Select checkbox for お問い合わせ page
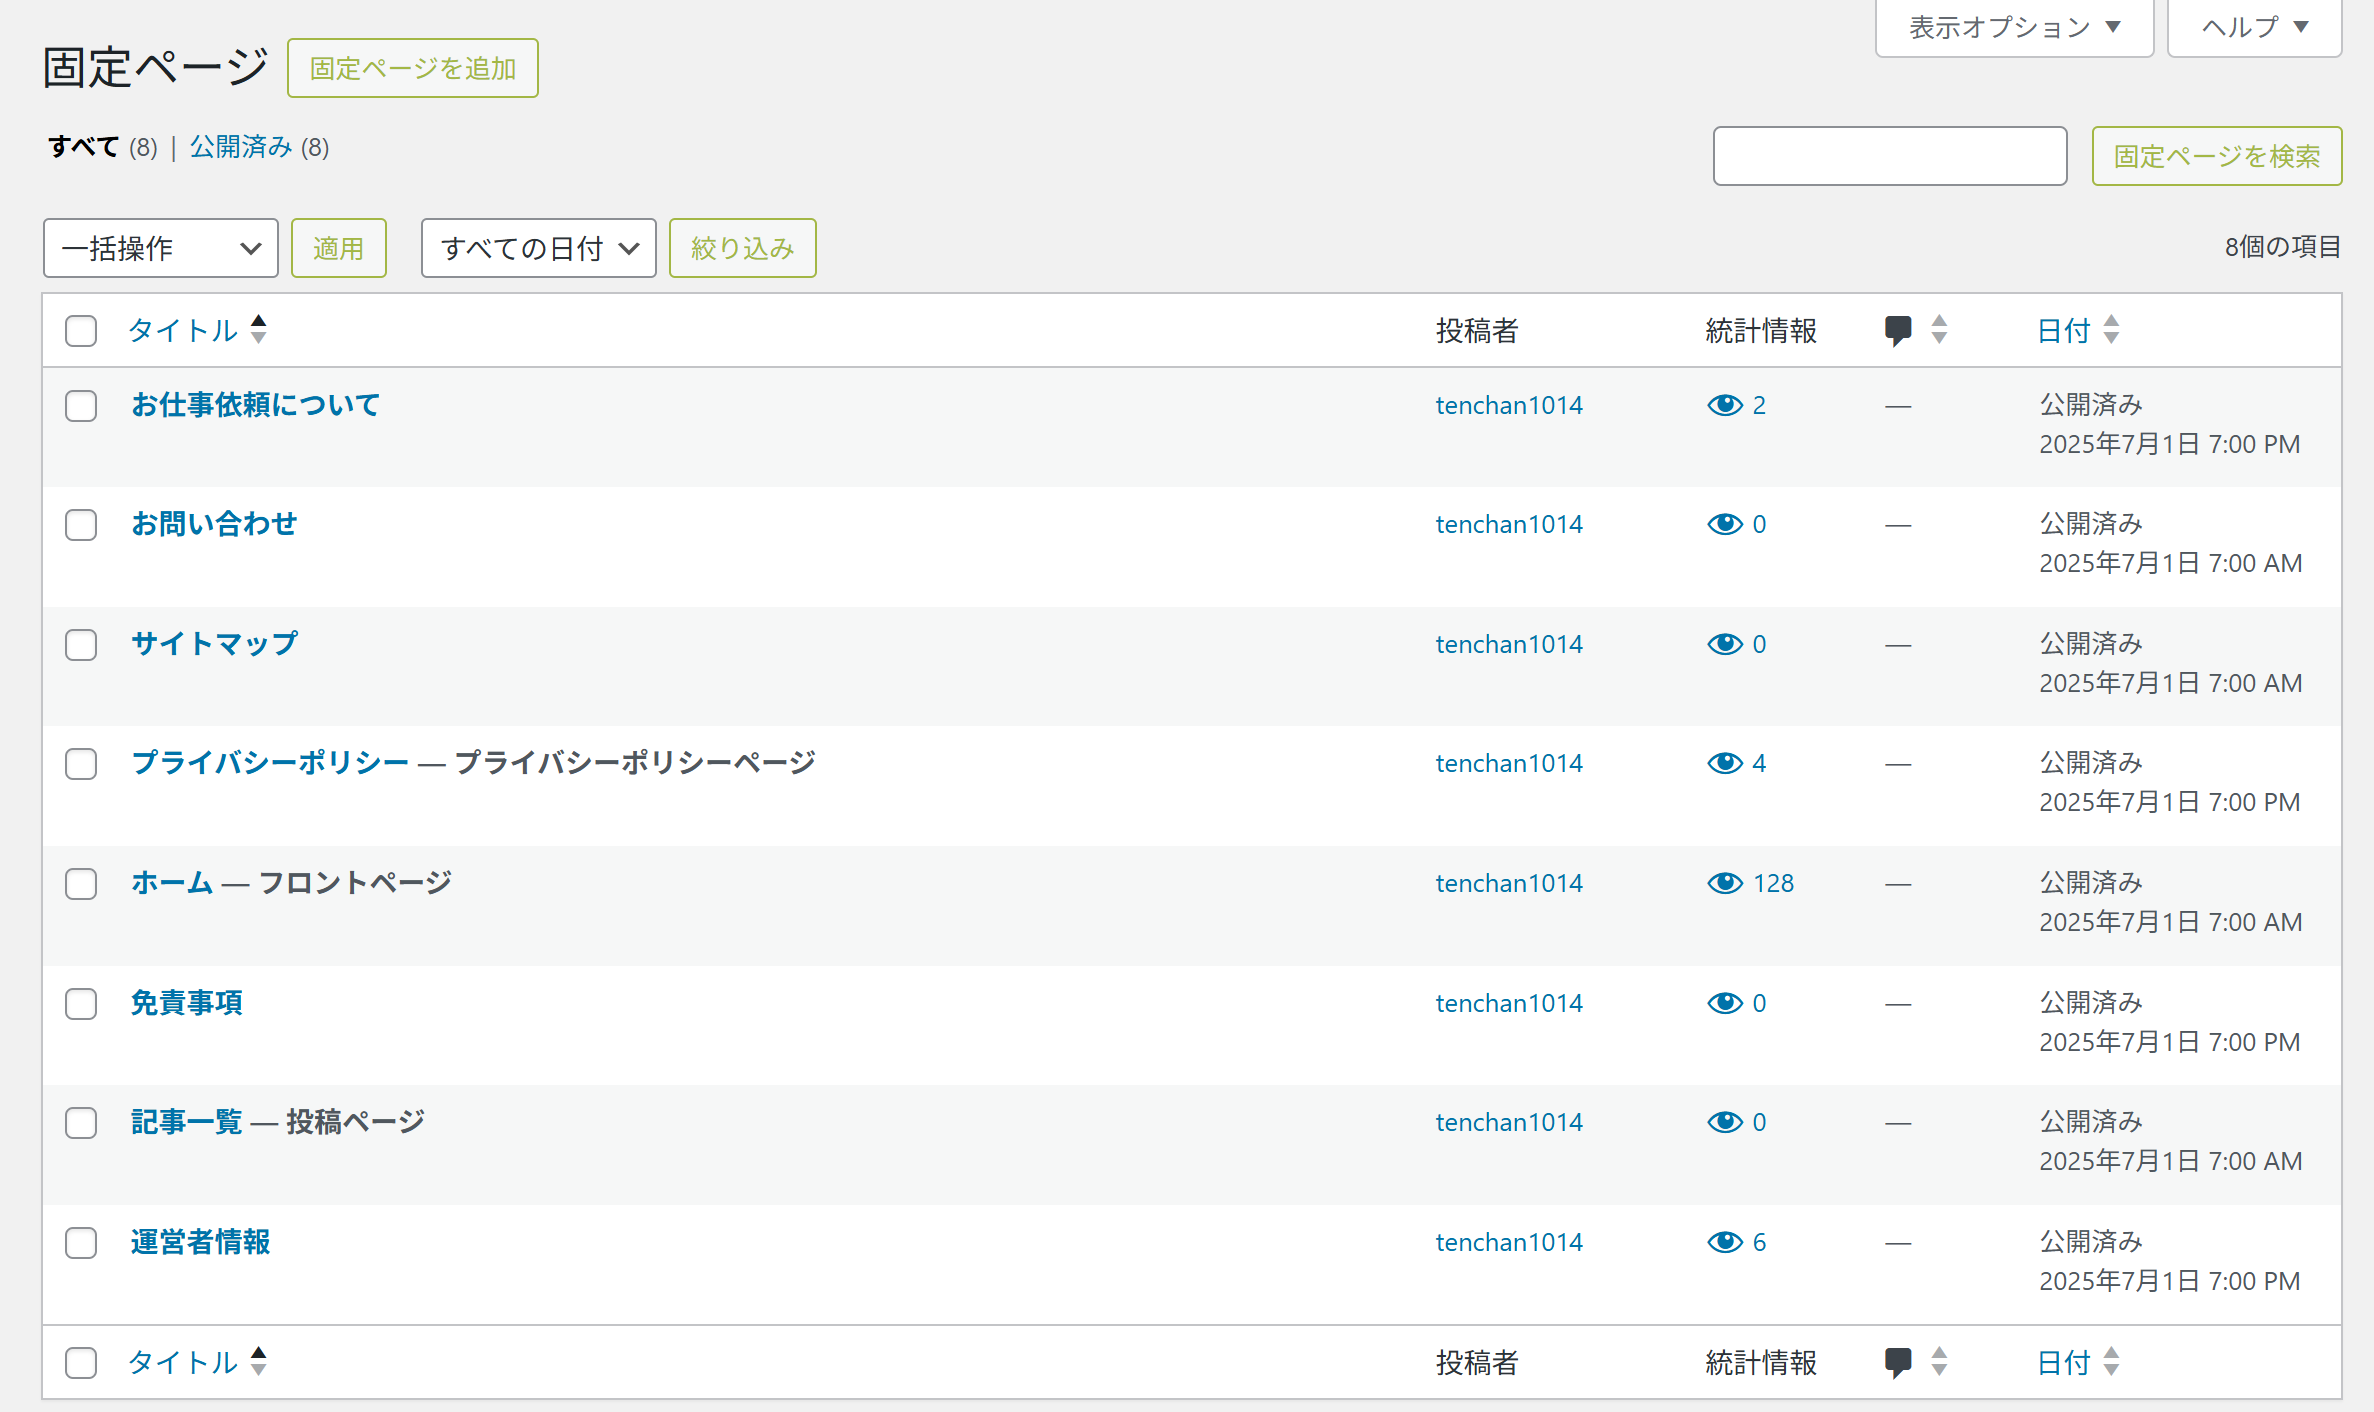The height and width of the screenshot is (1412, 2374). pyautogui.click(x=81, y=525)
